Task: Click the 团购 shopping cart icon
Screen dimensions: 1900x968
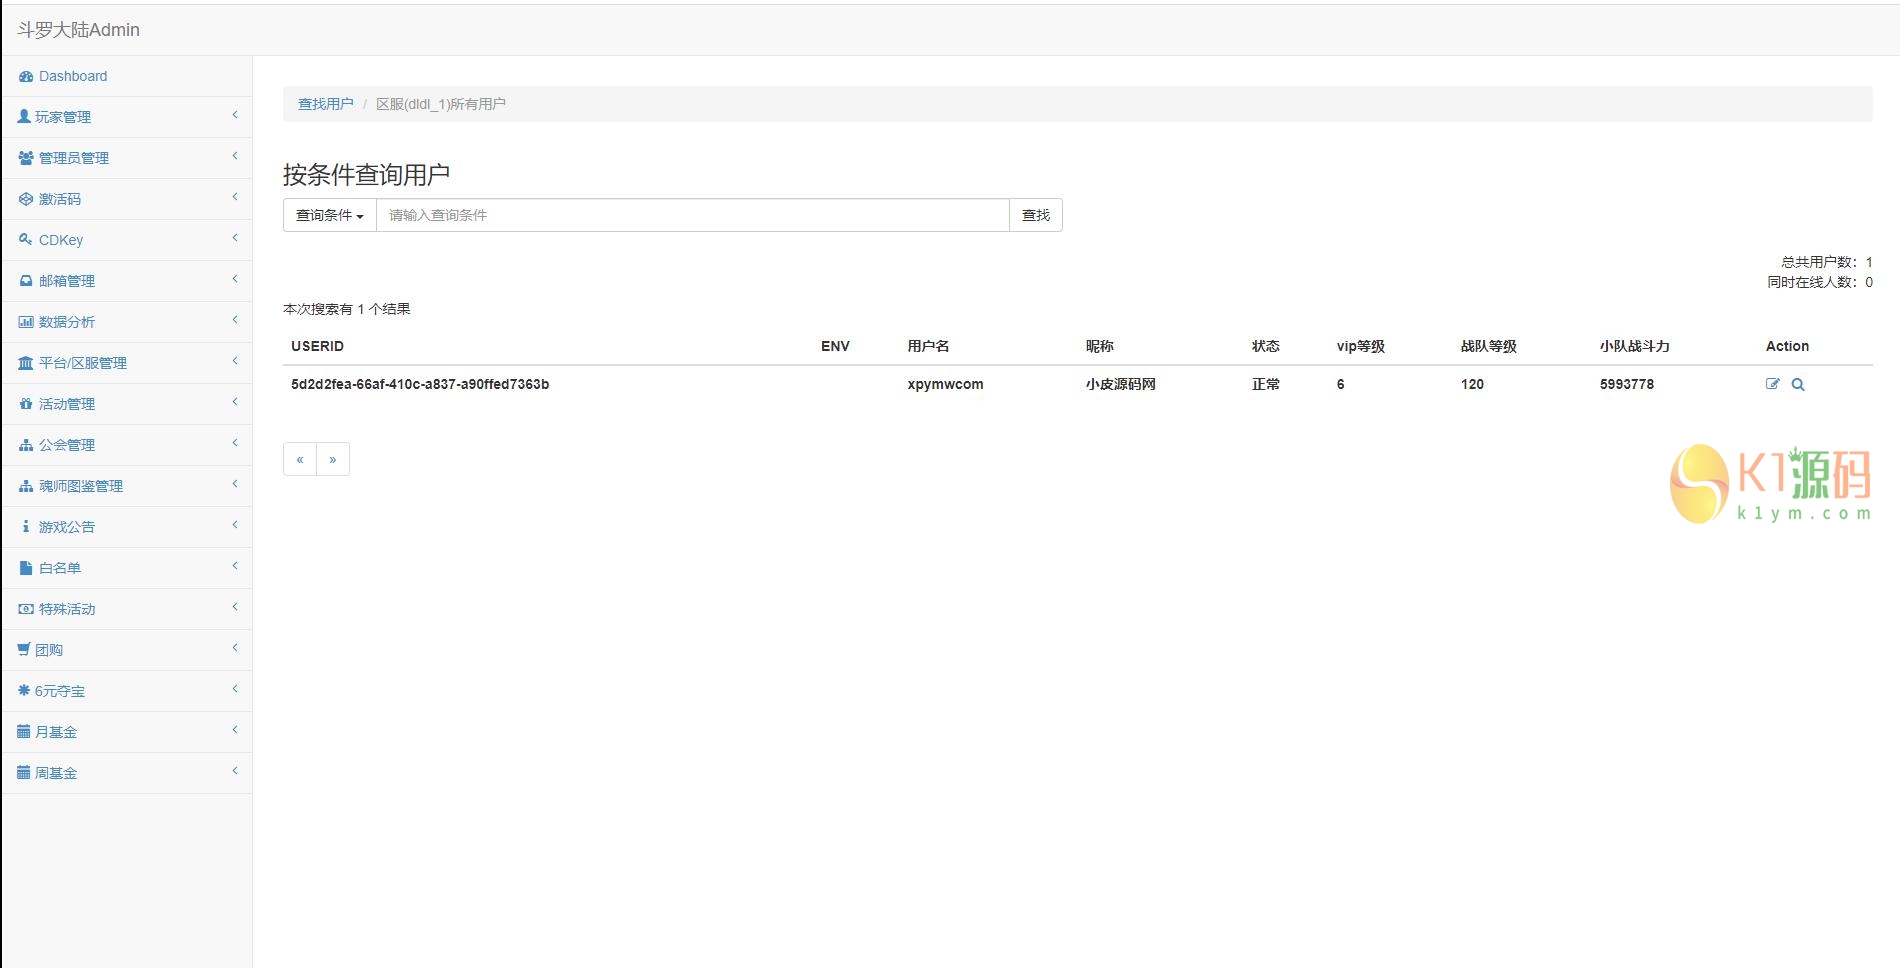Action: pos(24,650)
